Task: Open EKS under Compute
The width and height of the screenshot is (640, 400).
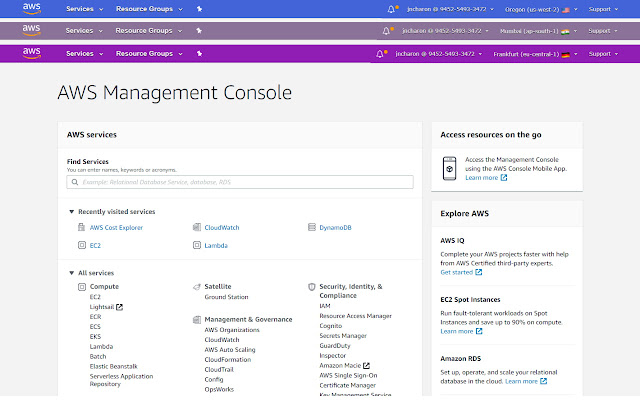Action: pos(95,337)
